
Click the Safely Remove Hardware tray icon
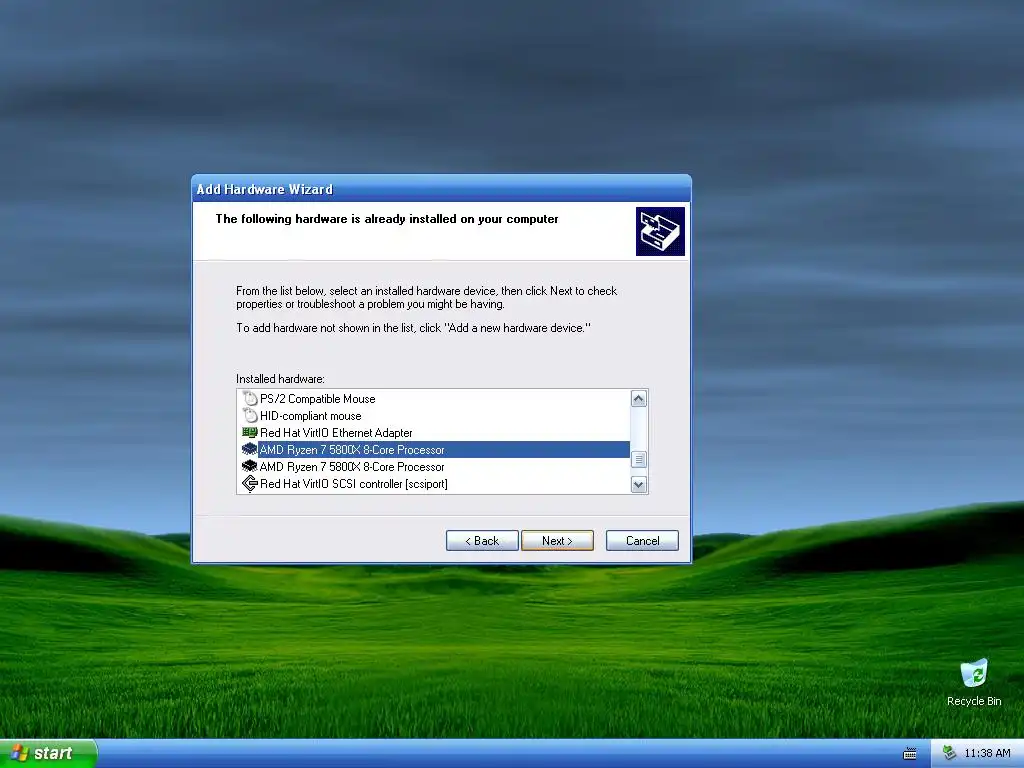[950, 753]
